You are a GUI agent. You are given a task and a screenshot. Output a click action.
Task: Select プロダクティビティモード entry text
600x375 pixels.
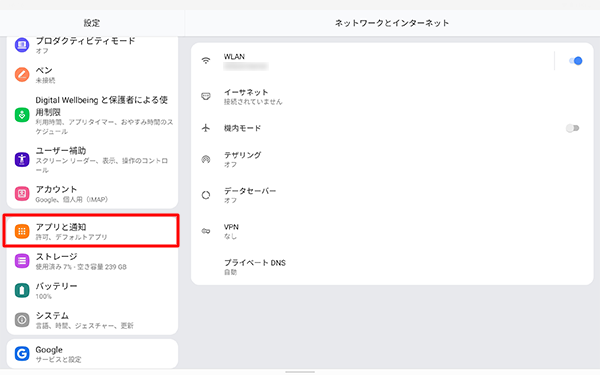click(x=85, y=41)
